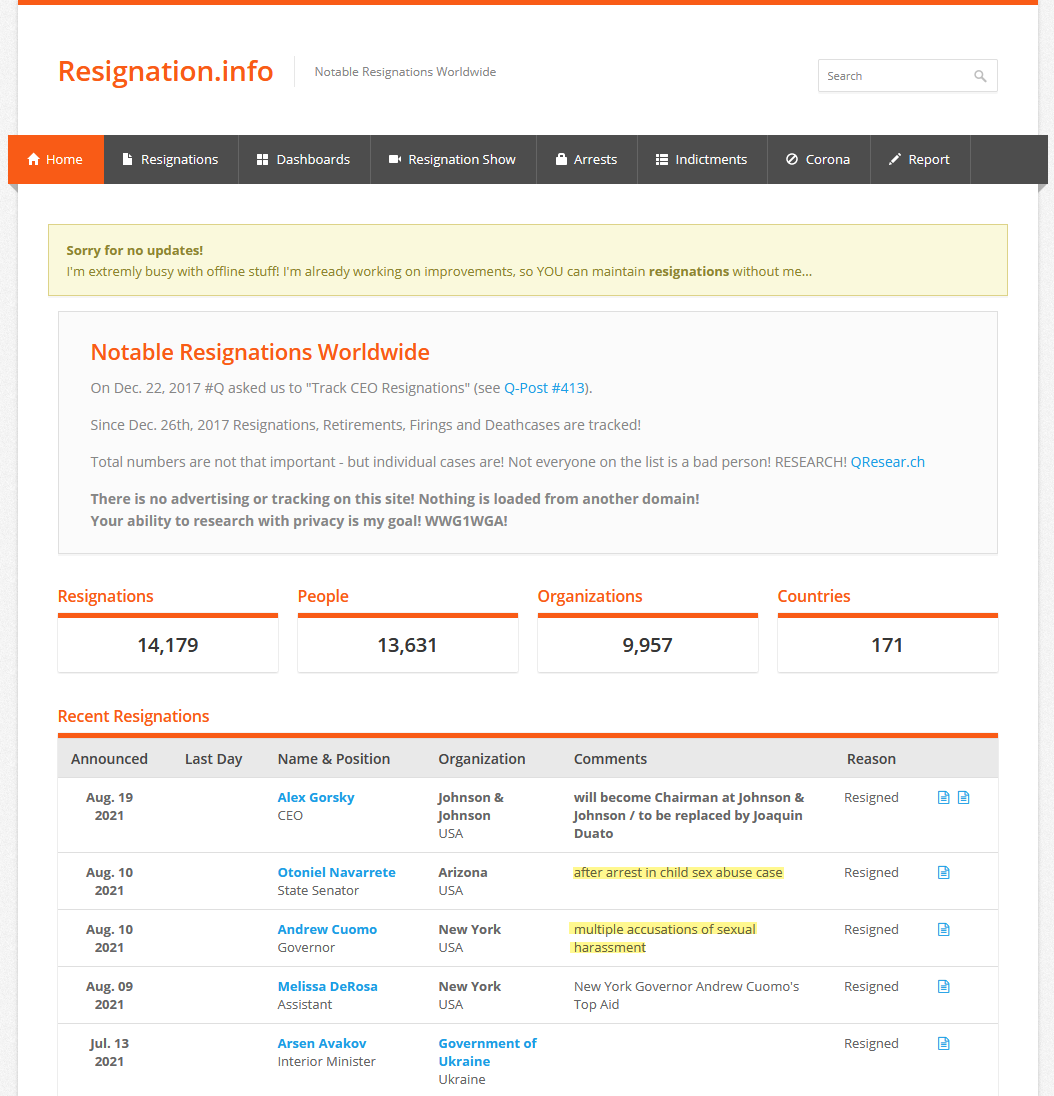The height and width of the screenshot is (1096, 1054).
Task: Click the People total 13,631
Action: (407, 645)
